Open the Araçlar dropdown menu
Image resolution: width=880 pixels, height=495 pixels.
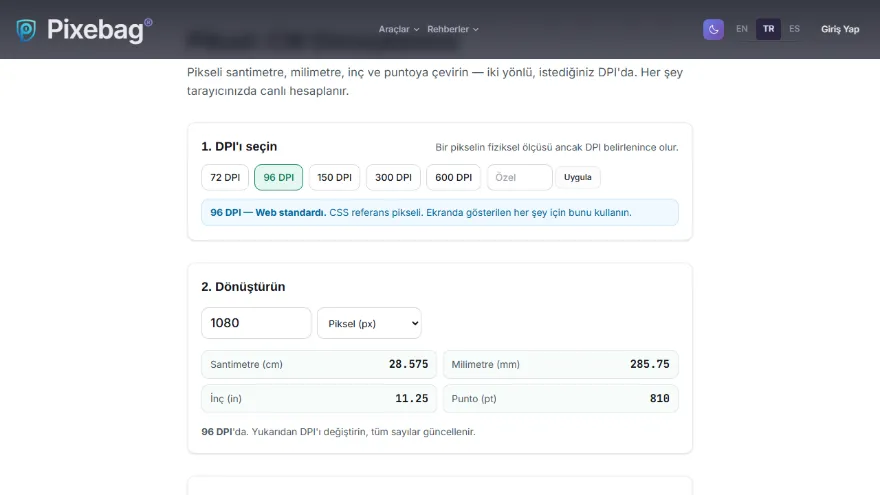tap(398, 29)
